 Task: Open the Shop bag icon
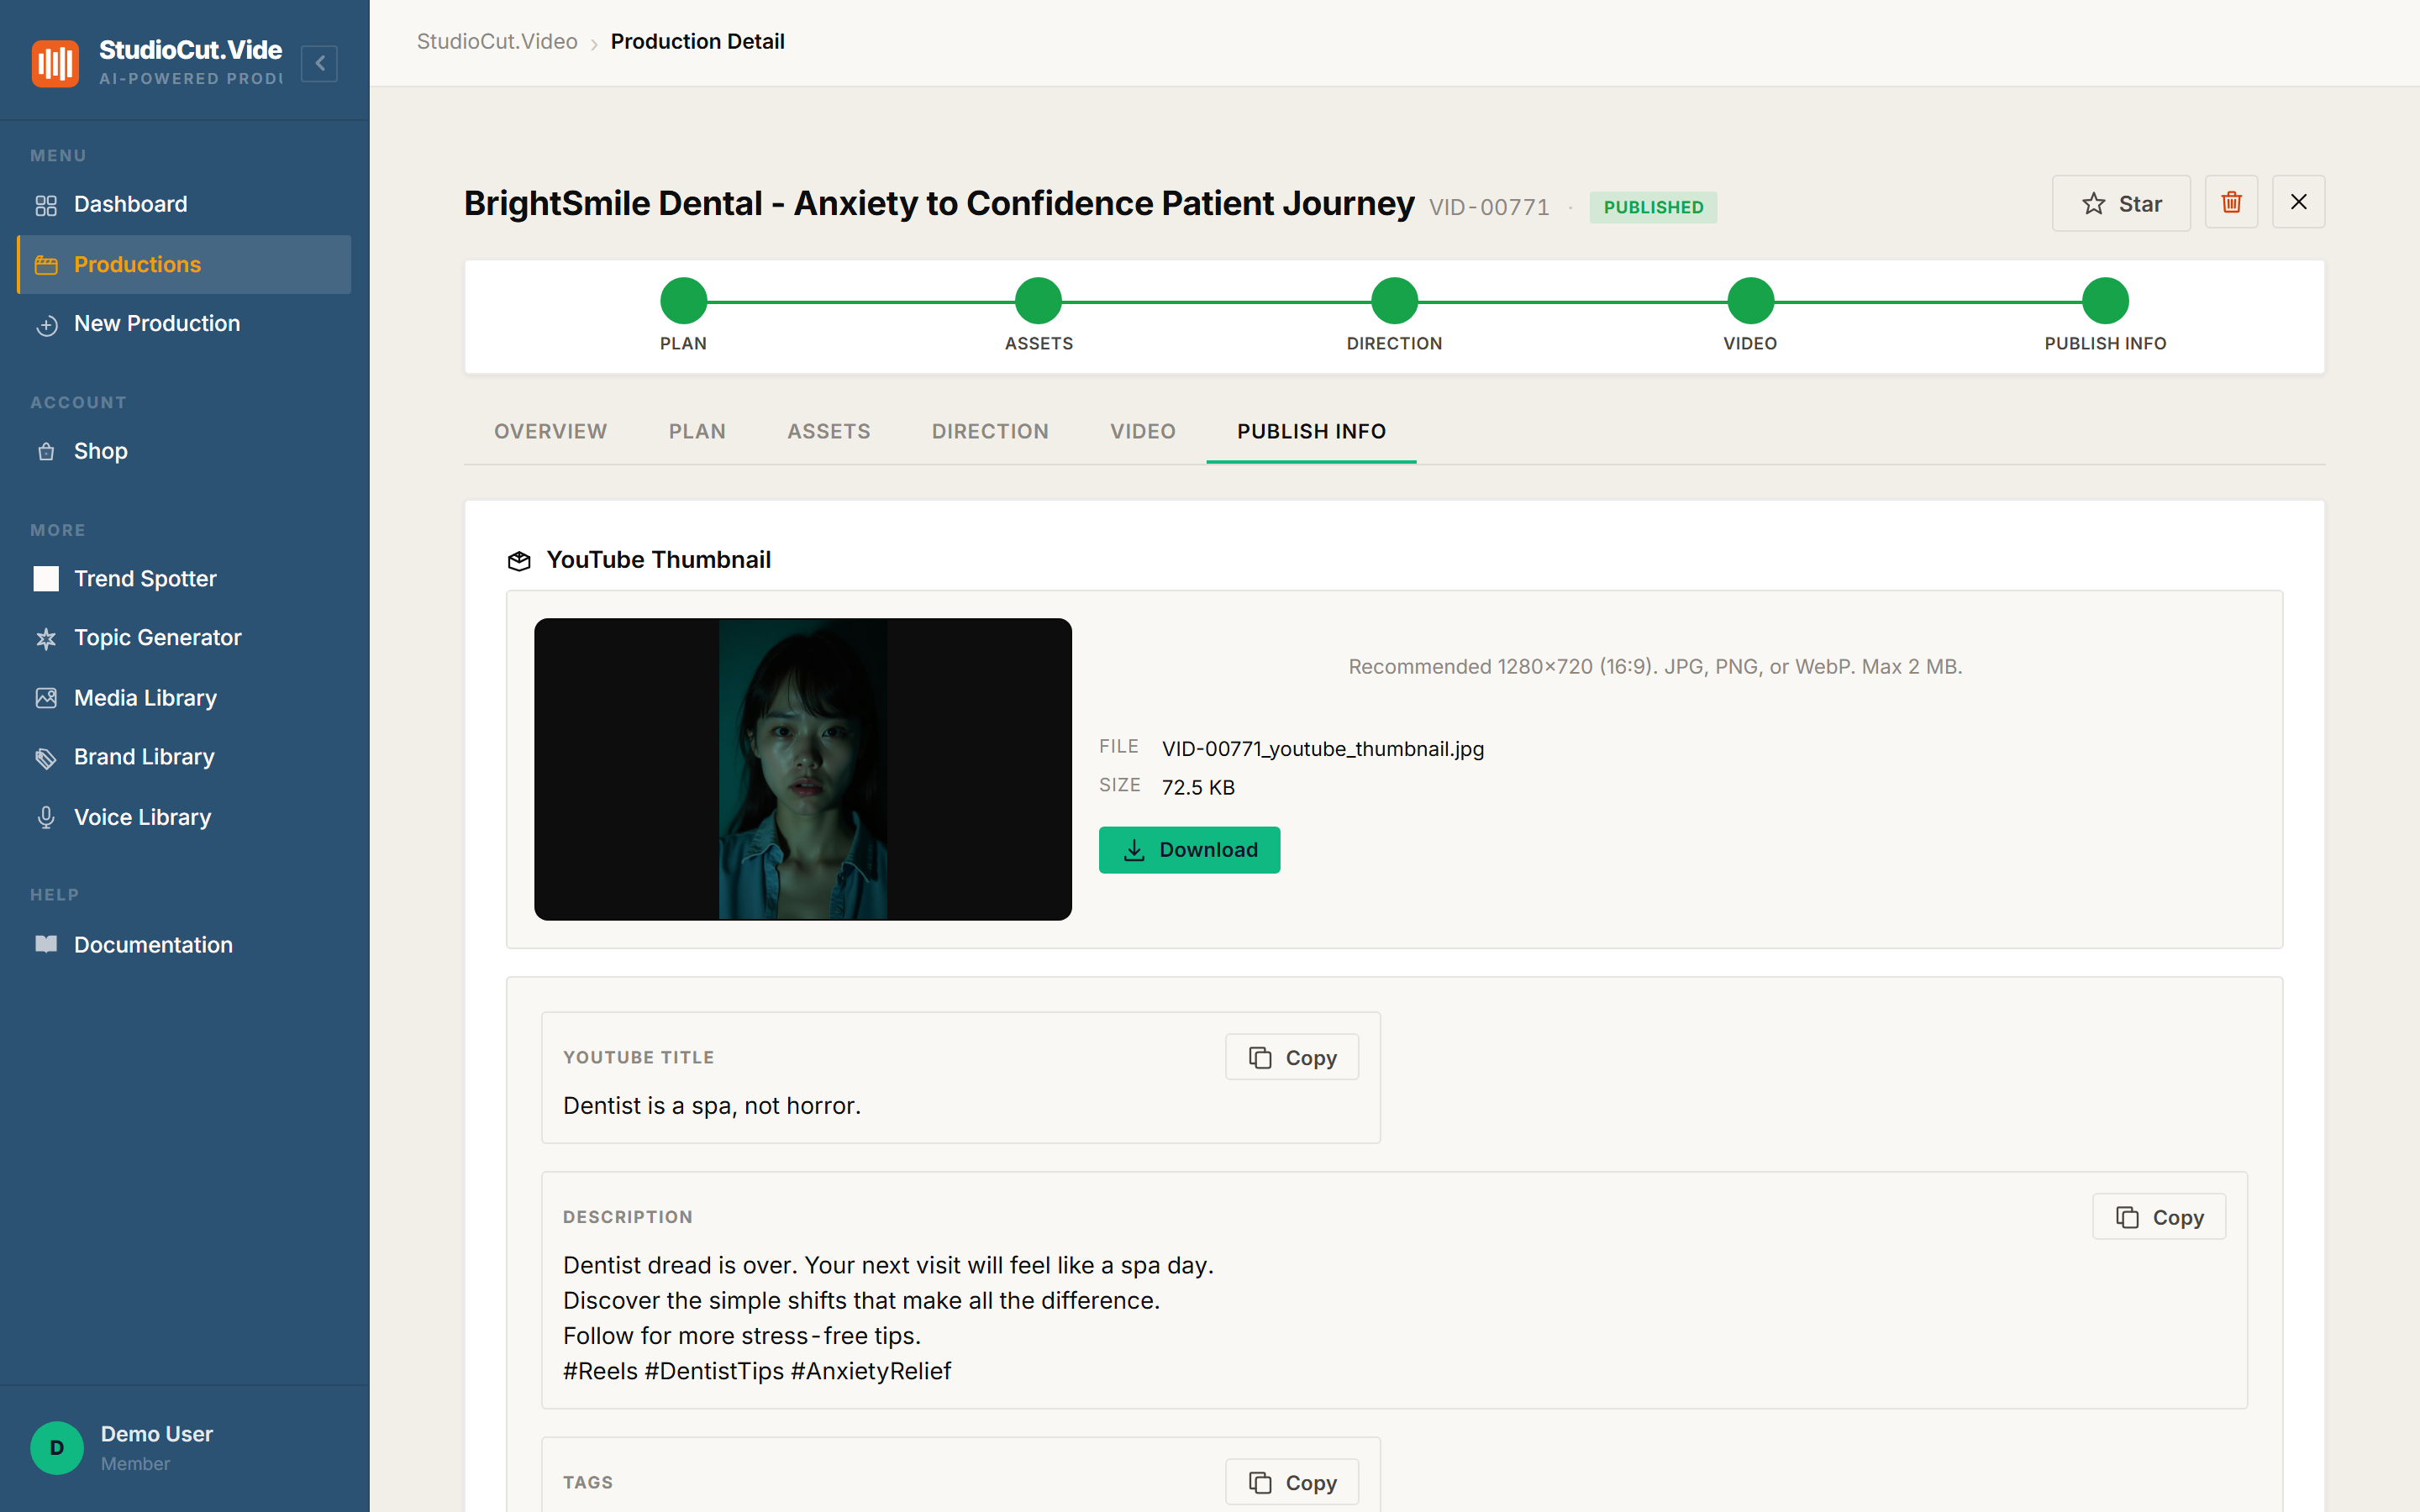pyautogui.click(x=46, y=451)
